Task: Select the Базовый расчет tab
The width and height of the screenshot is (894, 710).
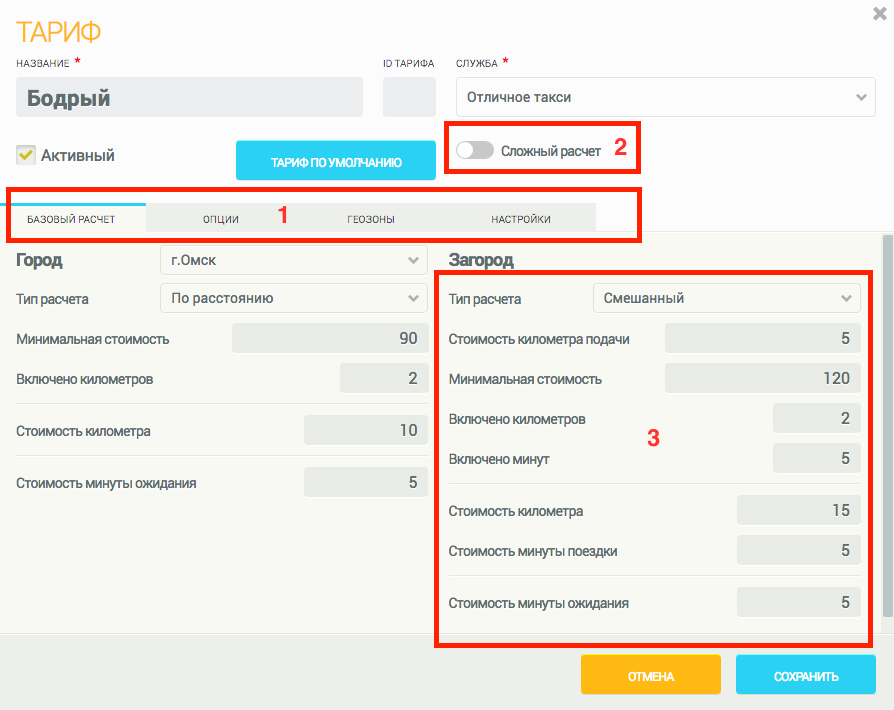Action: coord(71,219)
